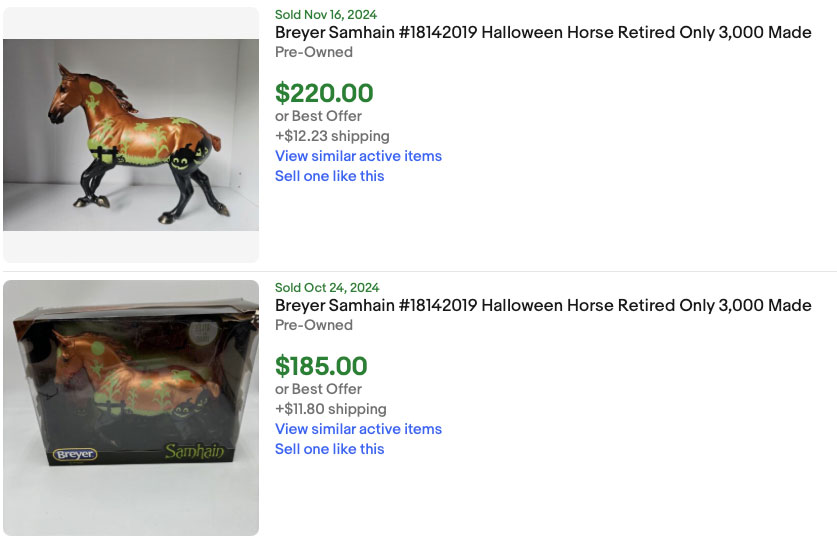The image size is (837, 540).
Task: Click "View similar active items" under the $220.00 listing
Action: (358, 156)
